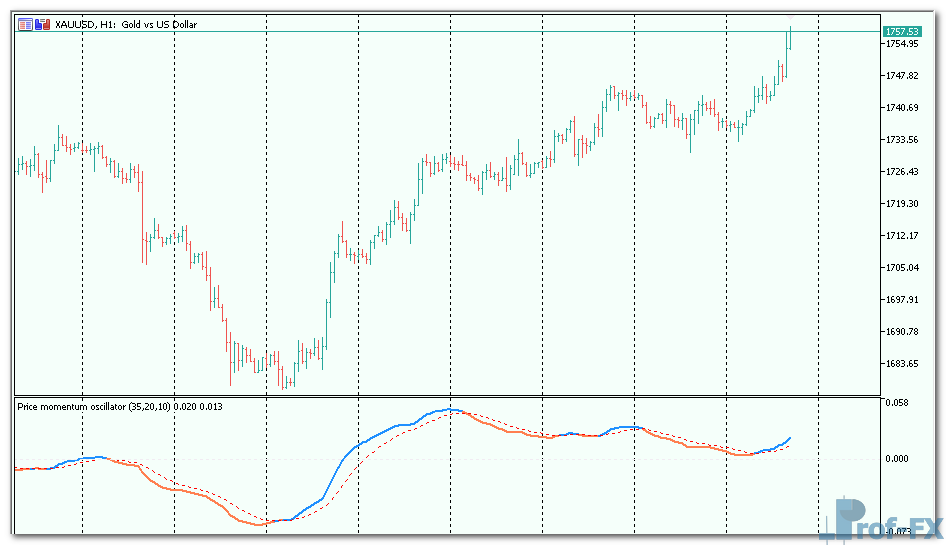
Task: Click the blue-red one-click trading icon
Action: (41, 24)
